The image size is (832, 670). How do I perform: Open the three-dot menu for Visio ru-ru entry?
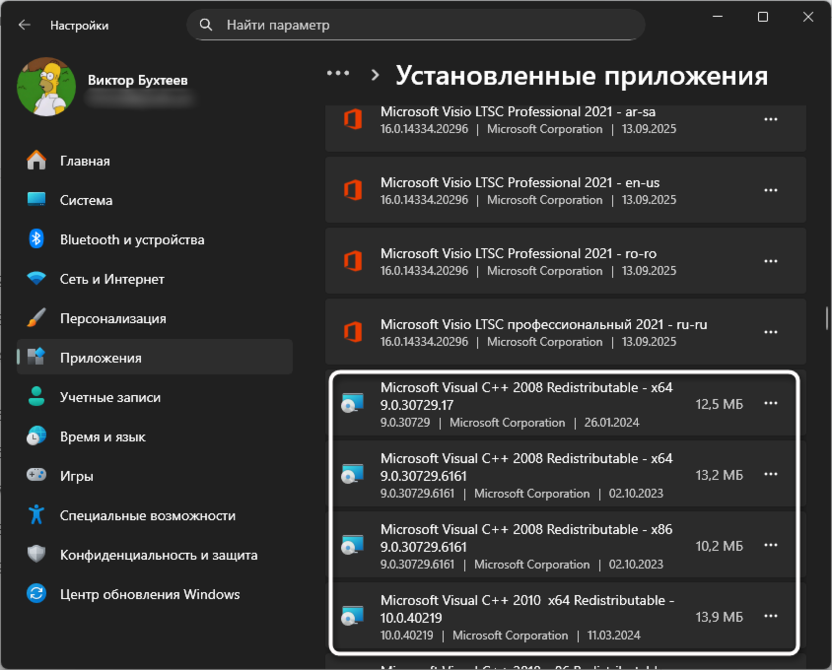coord(771,332)
